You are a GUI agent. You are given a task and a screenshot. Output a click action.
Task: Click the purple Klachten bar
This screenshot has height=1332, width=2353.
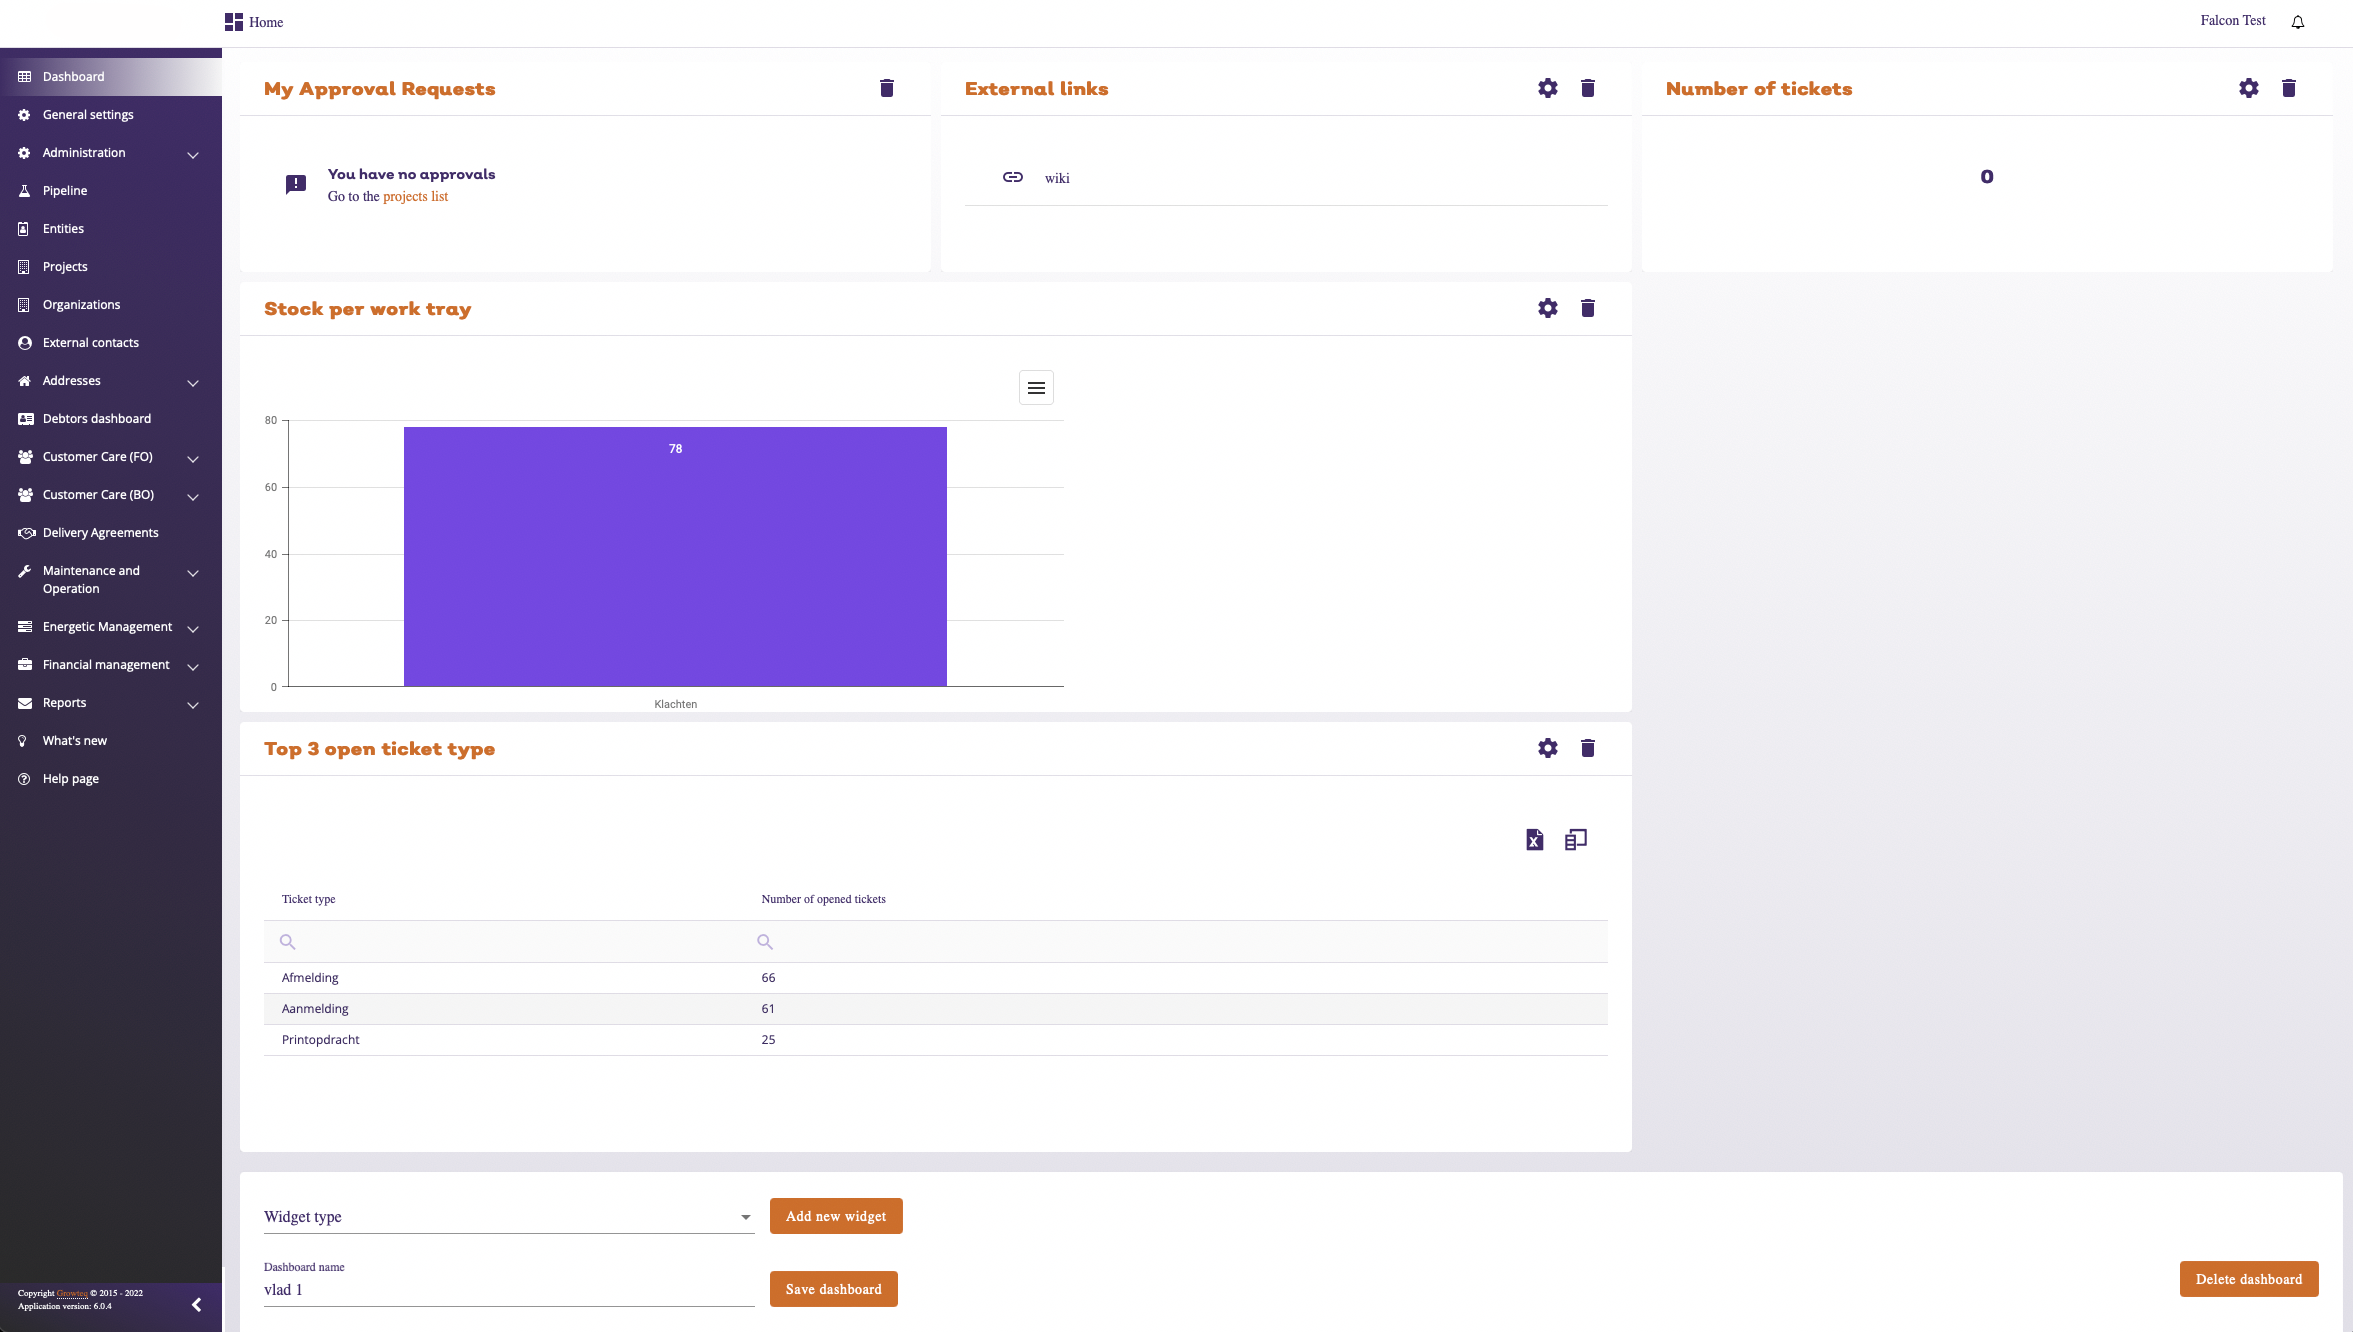click(675, 560)
